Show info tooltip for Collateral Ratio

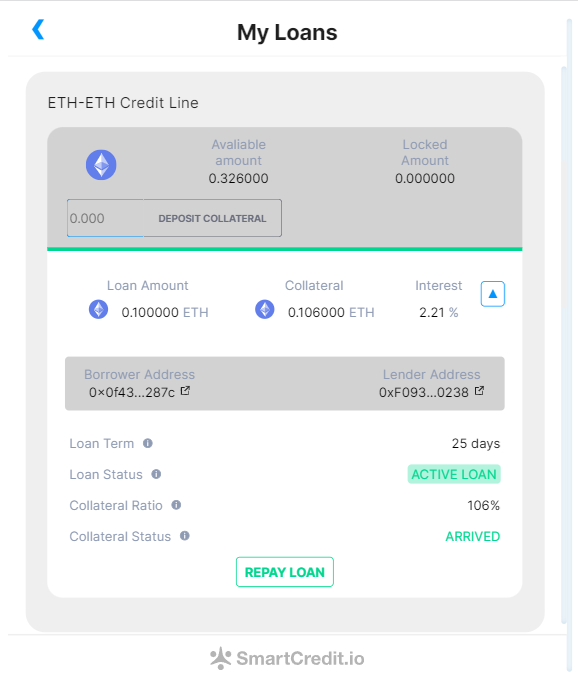point(176,505)
